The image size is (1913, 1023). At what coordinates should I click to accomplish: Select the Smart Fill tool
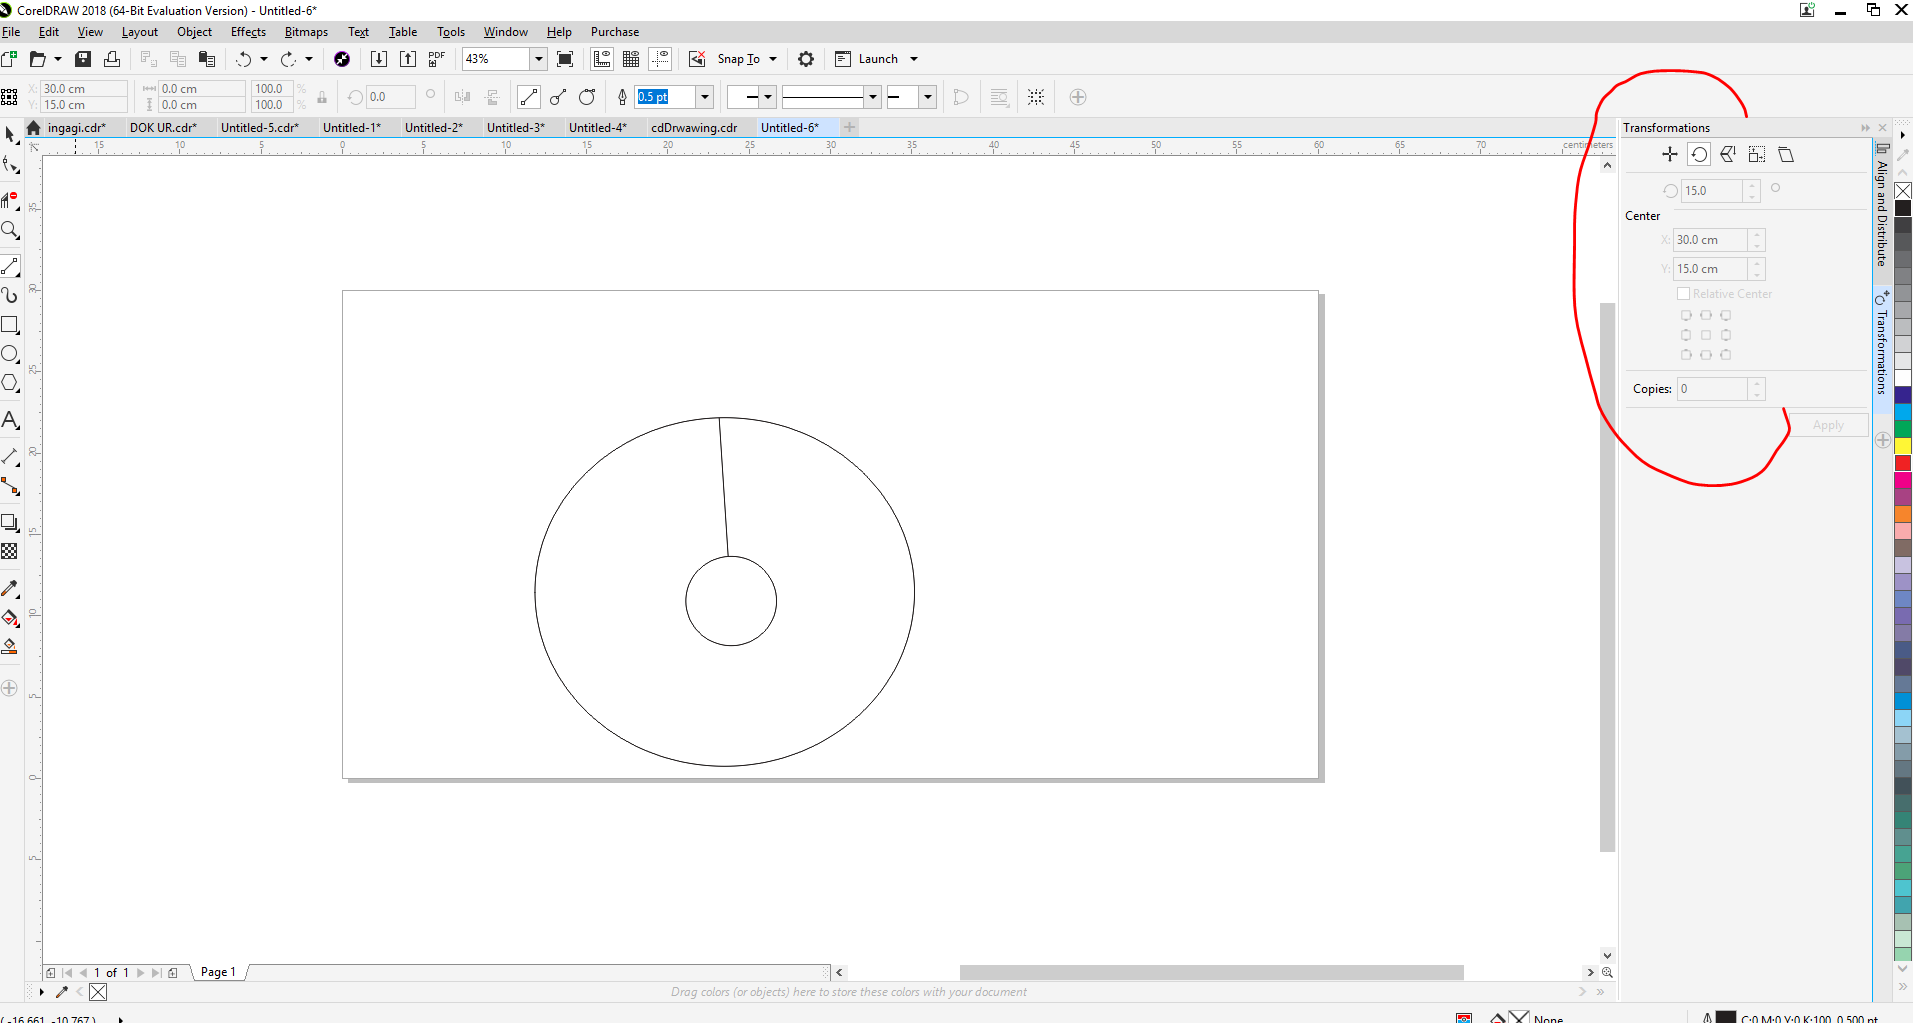pyautogui.click(x=10, y=647)
